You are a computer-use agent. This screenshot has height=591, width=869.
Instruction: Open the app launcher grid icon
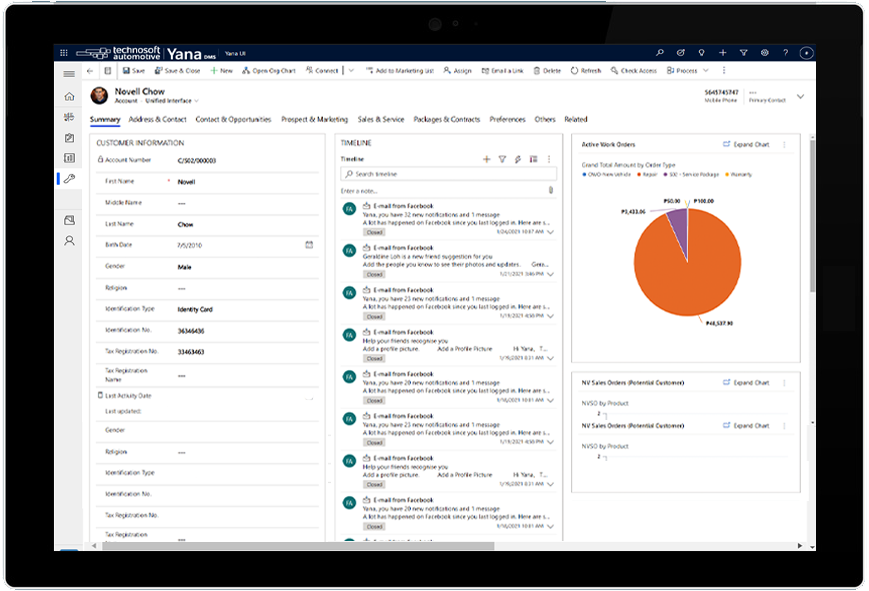coord(64,53)
